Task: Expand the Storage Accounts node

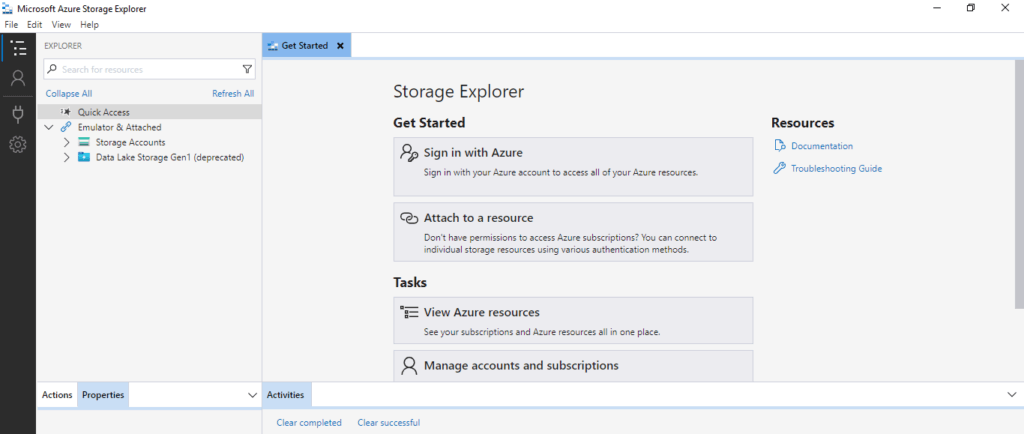Action: tap(67, 142)
